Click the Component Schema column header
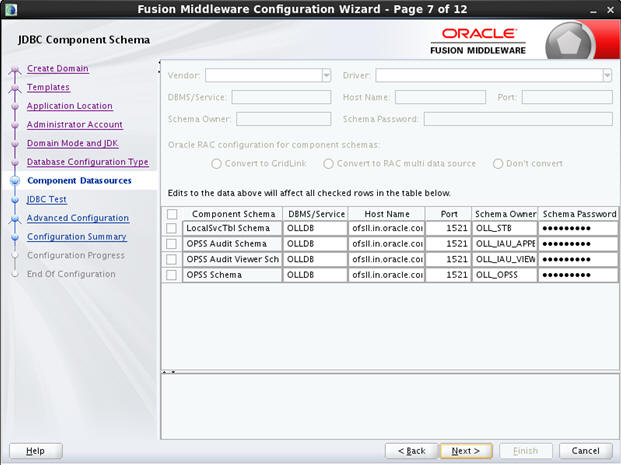621x465 pixels. 233,214
